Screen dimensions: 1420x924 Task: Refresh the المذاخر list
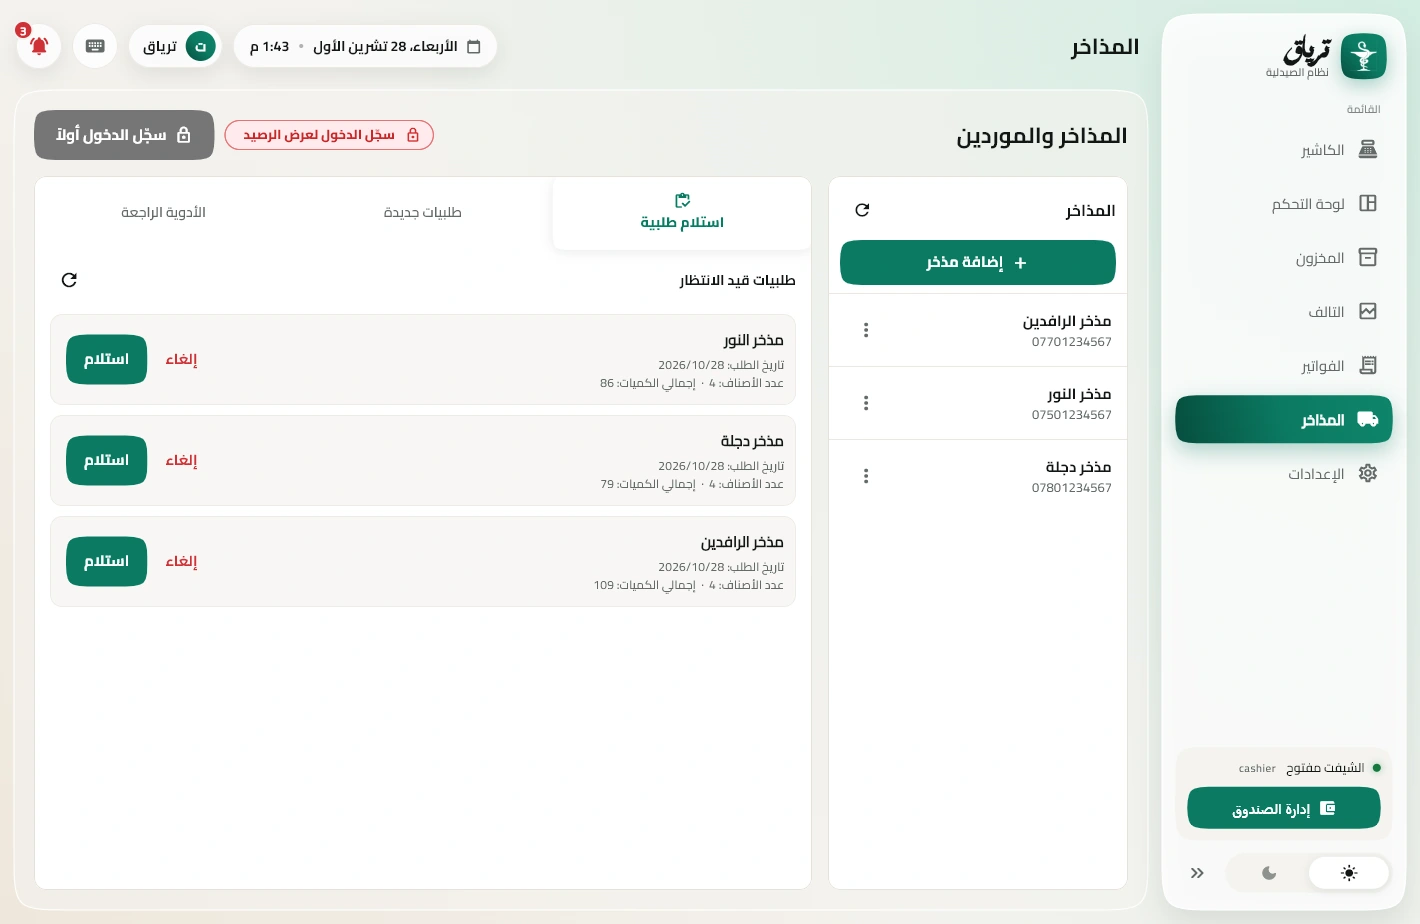coord(862,210)
